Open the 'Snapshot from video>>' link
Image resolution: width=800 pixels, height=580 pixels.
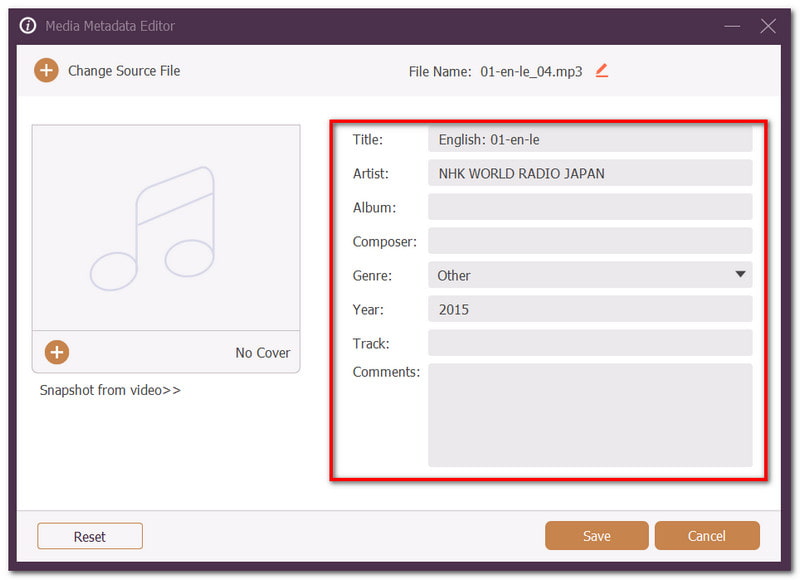(x=110, y=390)
